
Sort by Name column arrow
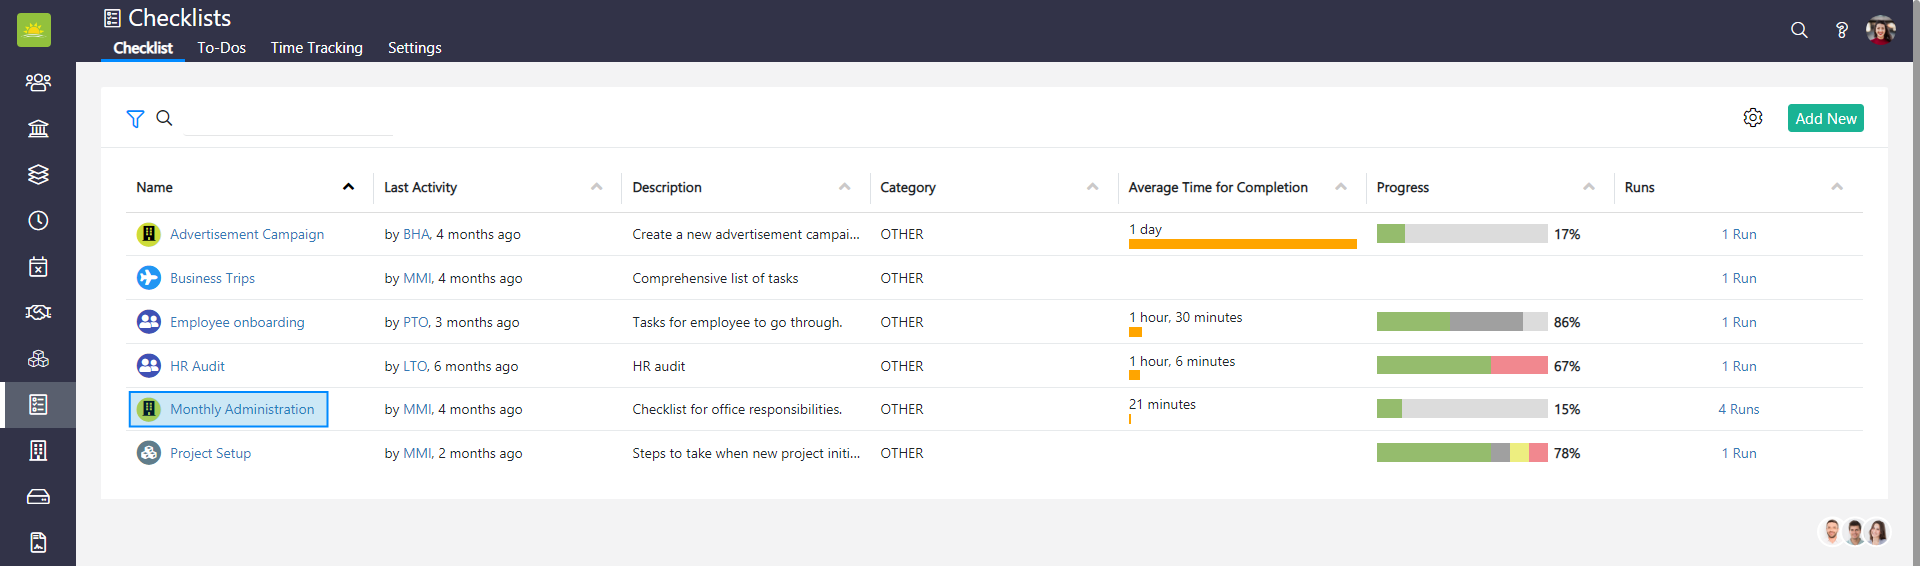tap(348, 187)
